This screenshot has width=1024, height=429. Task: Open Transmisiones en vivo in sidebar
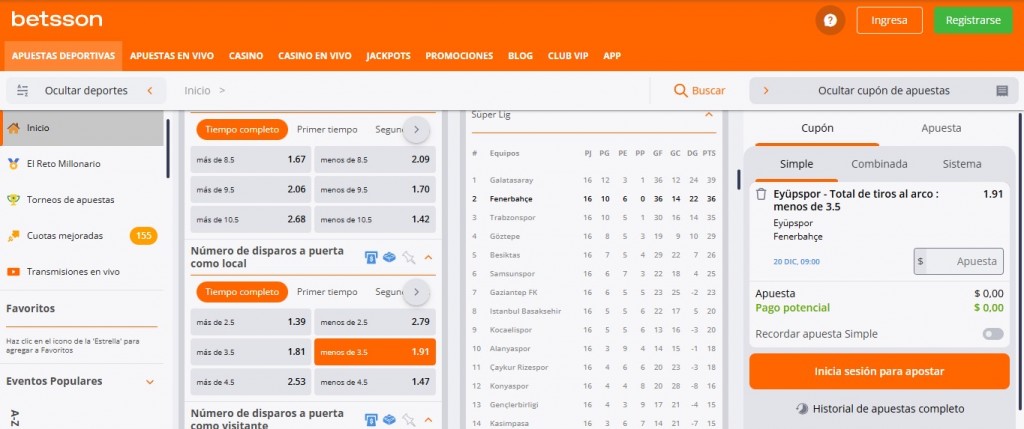coord(73,271)
